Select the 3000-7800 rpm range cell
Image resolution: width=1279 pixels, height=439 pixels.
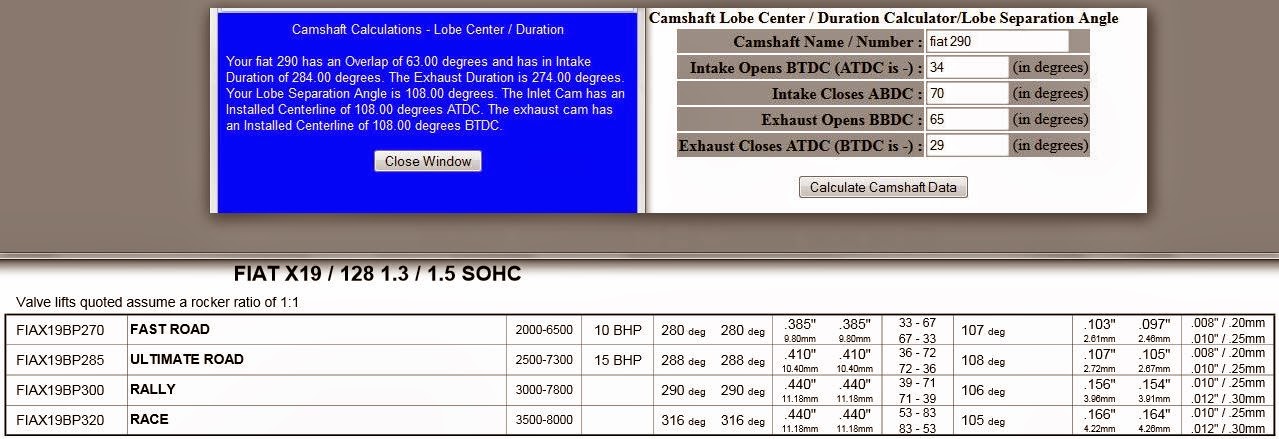coord(544,390)
